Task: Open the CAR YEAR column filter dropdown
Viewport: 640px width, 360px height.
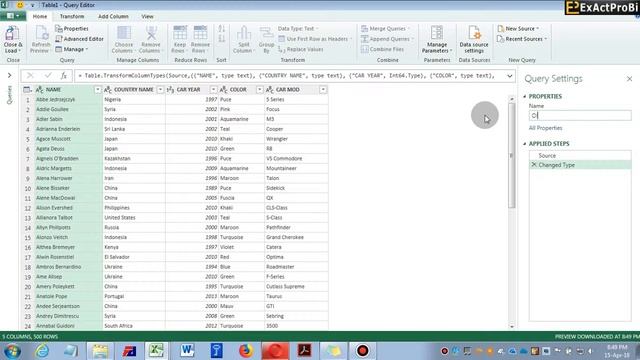Action: [213, 89]
